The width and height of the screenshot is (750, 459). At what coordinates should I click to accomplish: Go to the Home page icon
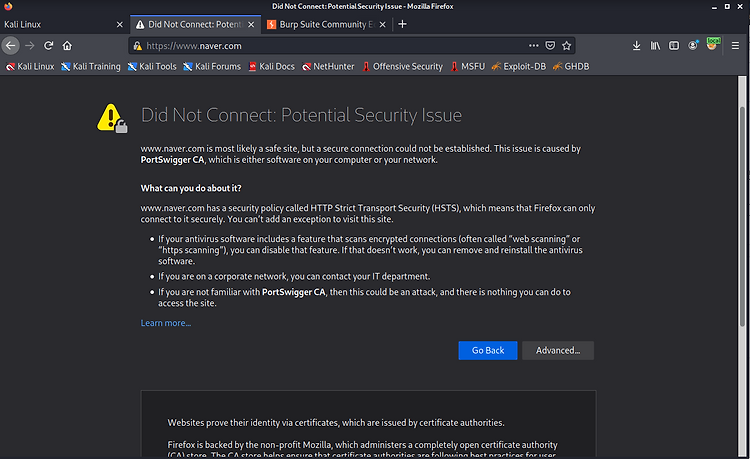click(x=67, y=46)
